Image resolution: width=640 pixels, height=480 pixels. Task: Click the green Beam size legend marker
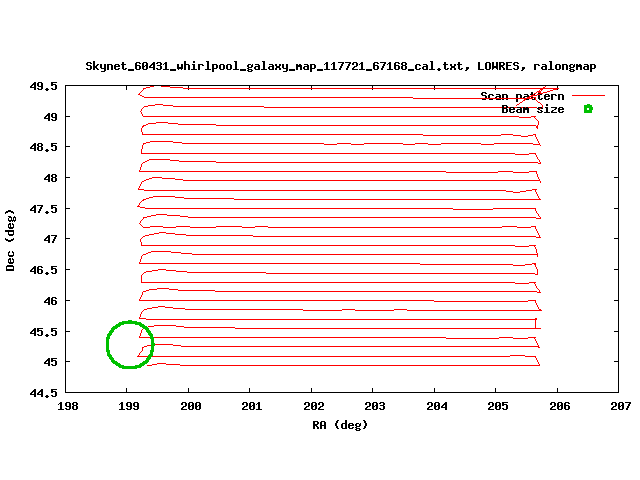[588, 109]
